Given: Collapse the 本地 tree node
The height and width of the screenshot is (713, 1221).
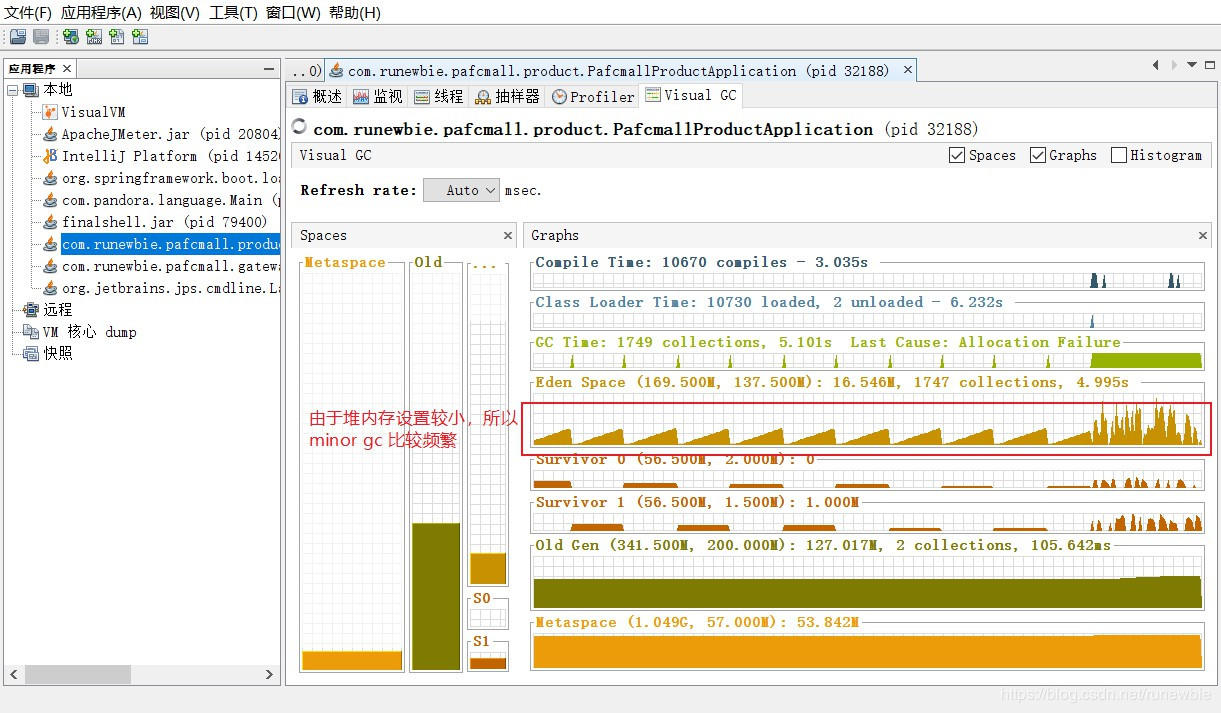Looking at the screenshot, I should [x=13, y=90].
